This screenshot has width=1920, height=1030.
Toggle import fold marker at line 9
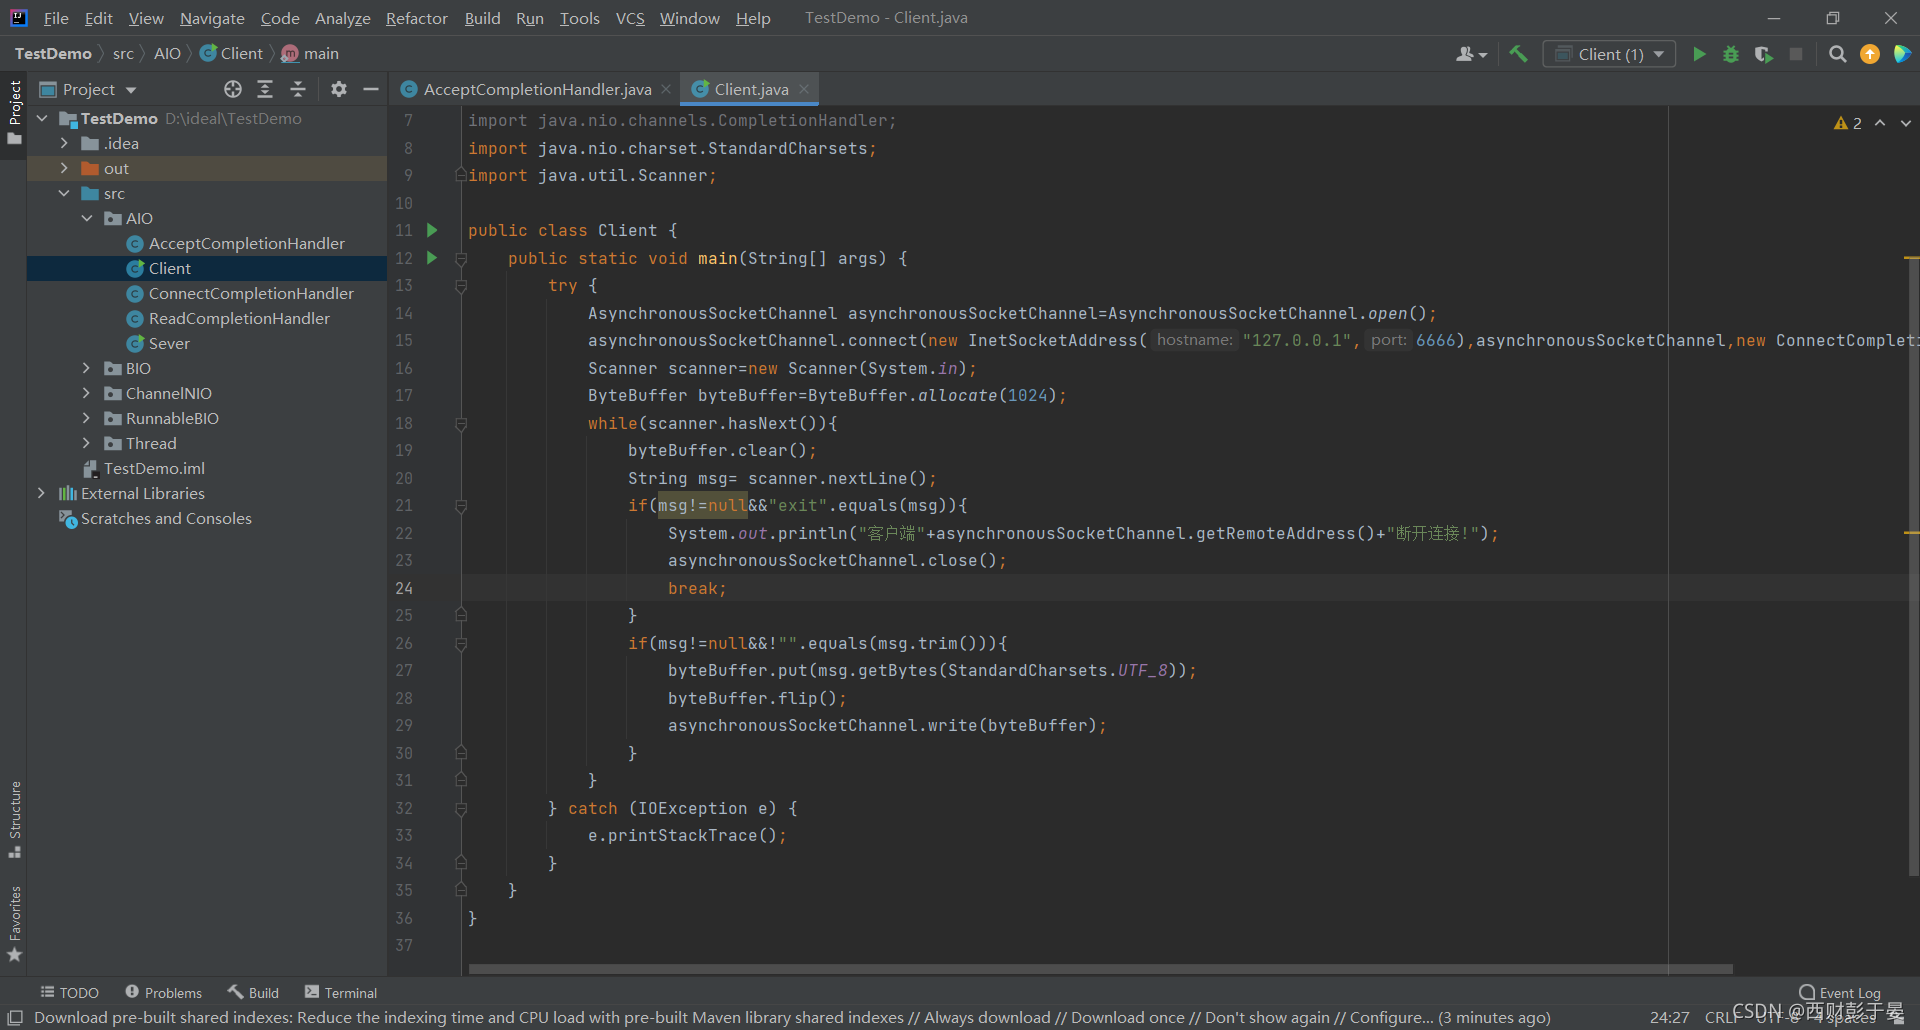[x=461, y=175]
